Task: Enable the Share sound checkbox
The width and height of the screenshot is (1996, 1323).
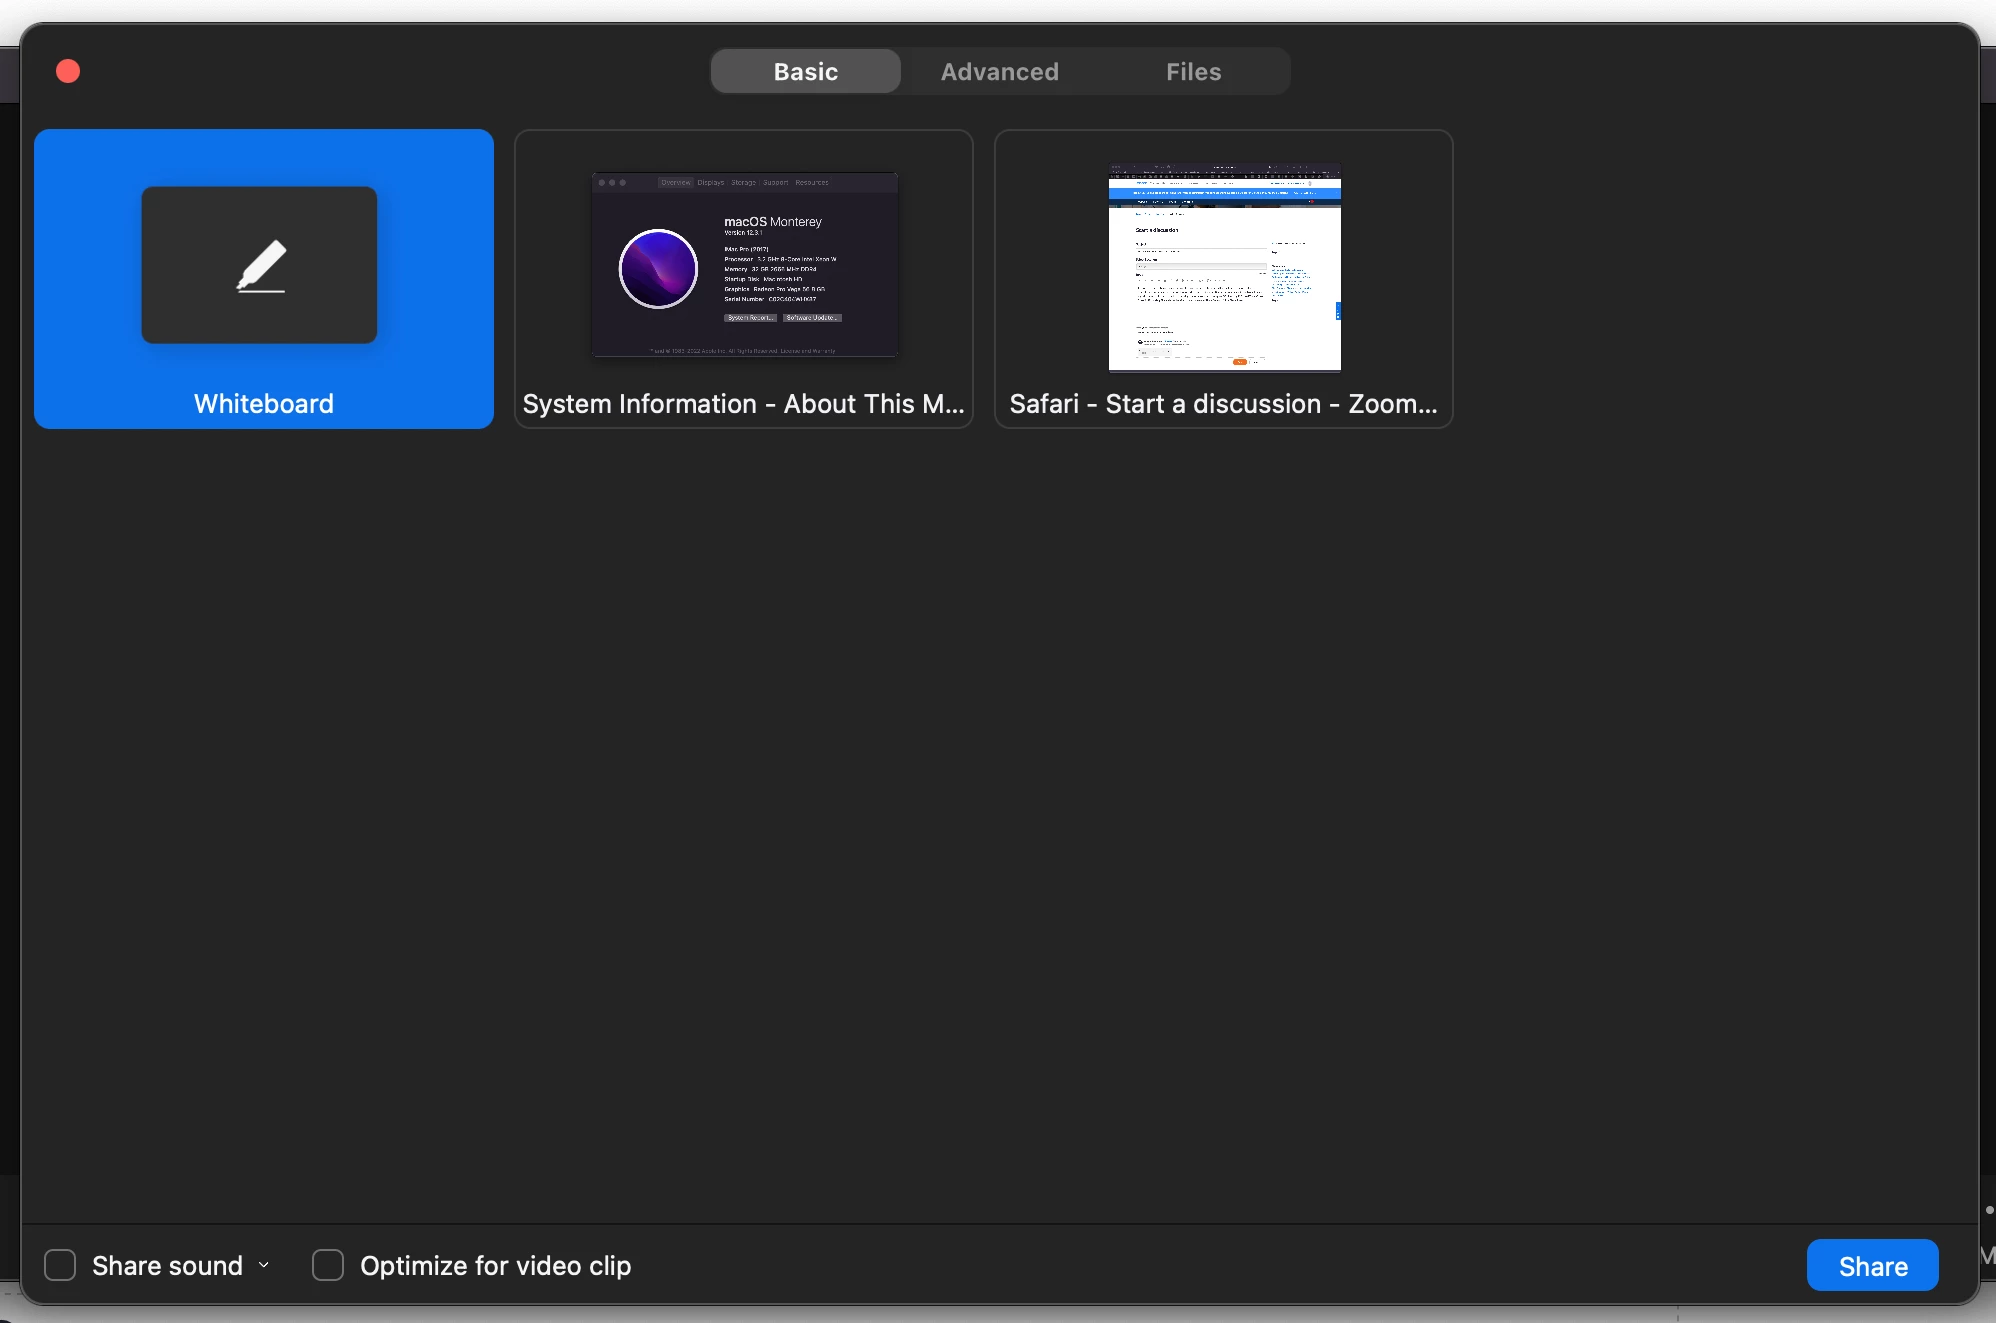Action: click(x=60, y=1265)
